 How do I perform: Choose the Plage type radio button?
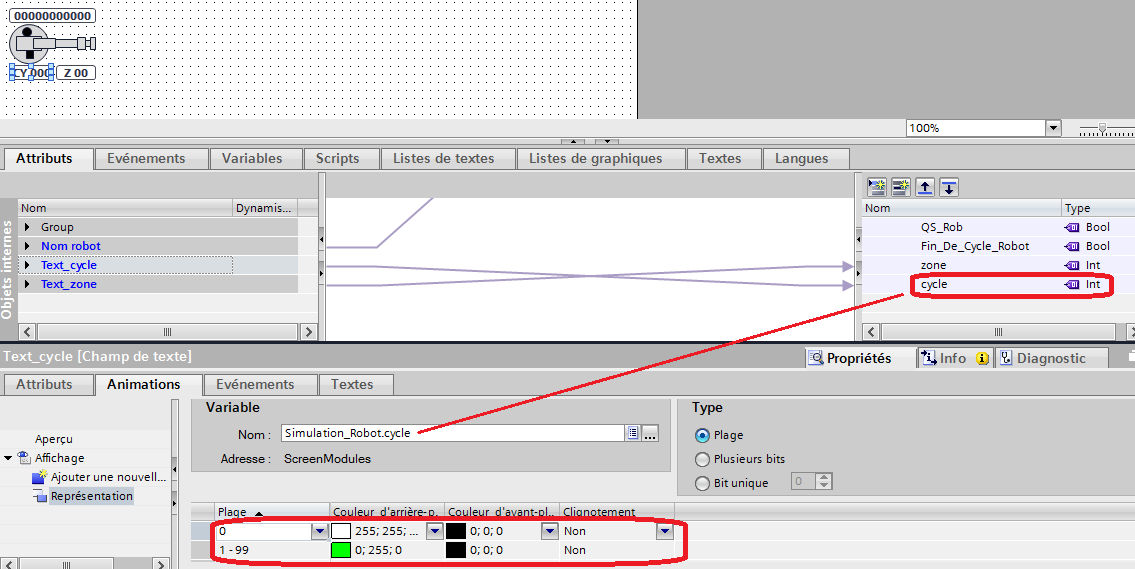[701, 436]
